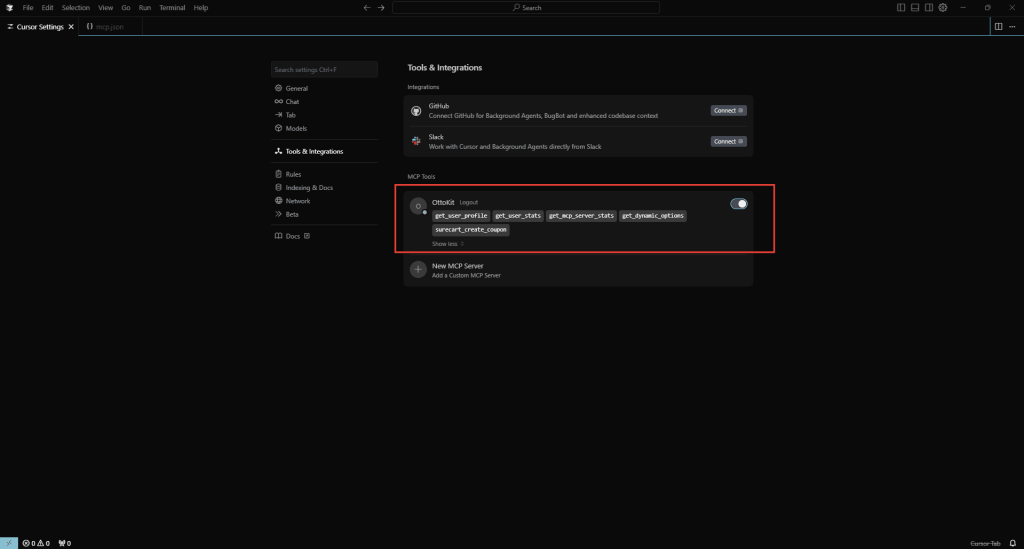The width and height of the screenshot is (1024, 549).
Task: Toggle the surecart_create_coupon tool
Action: coord(470,230)
